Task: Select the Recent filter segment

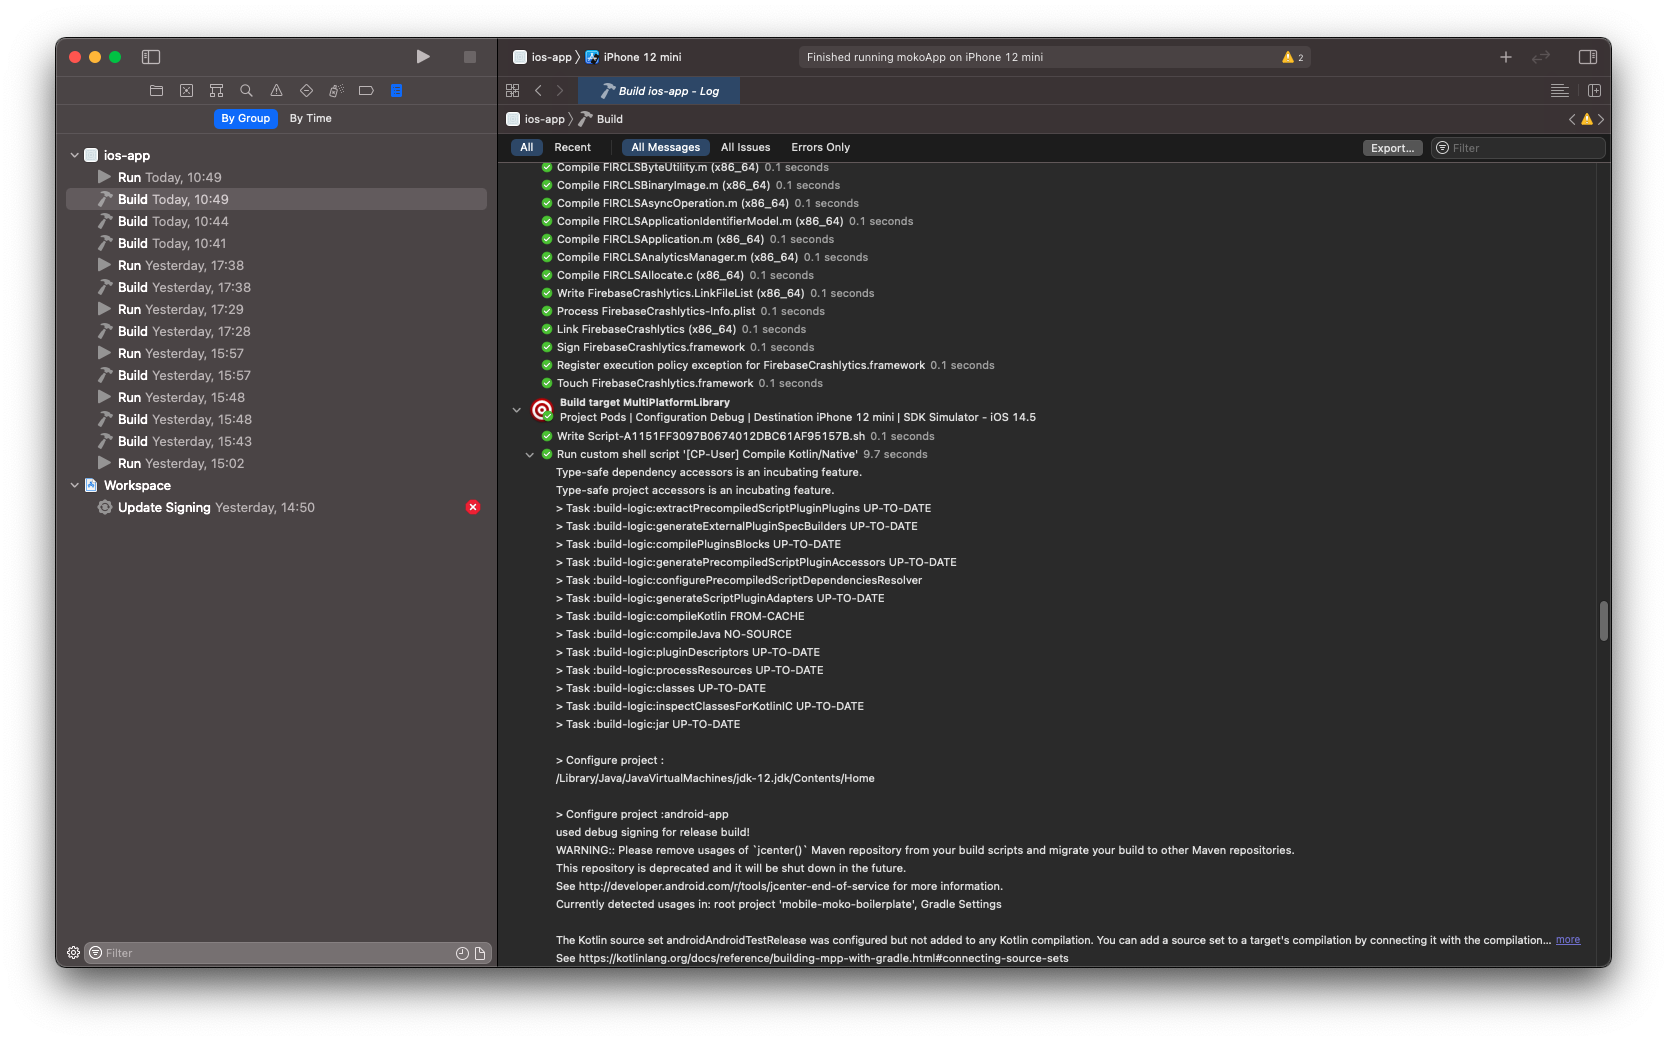Action: 573,147
